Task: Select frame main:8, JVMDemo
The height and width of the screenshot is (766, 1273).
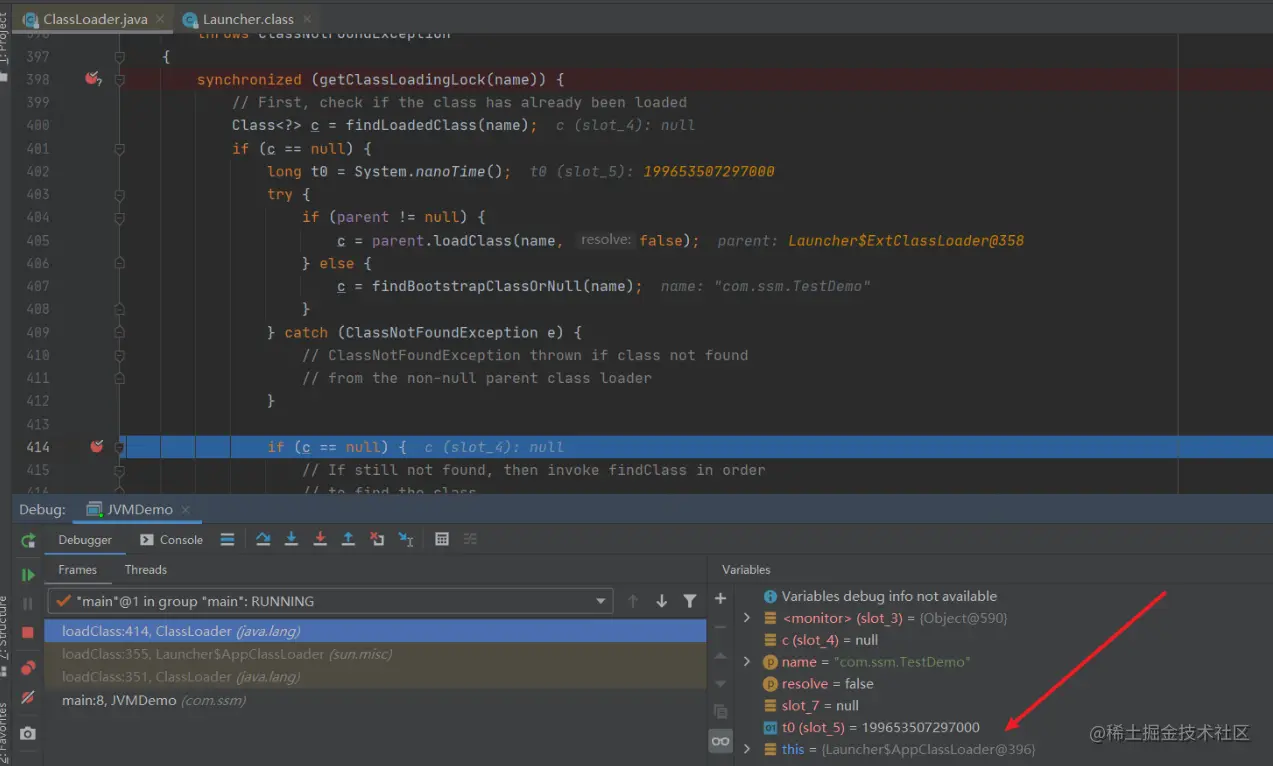Action: [375, 700]
